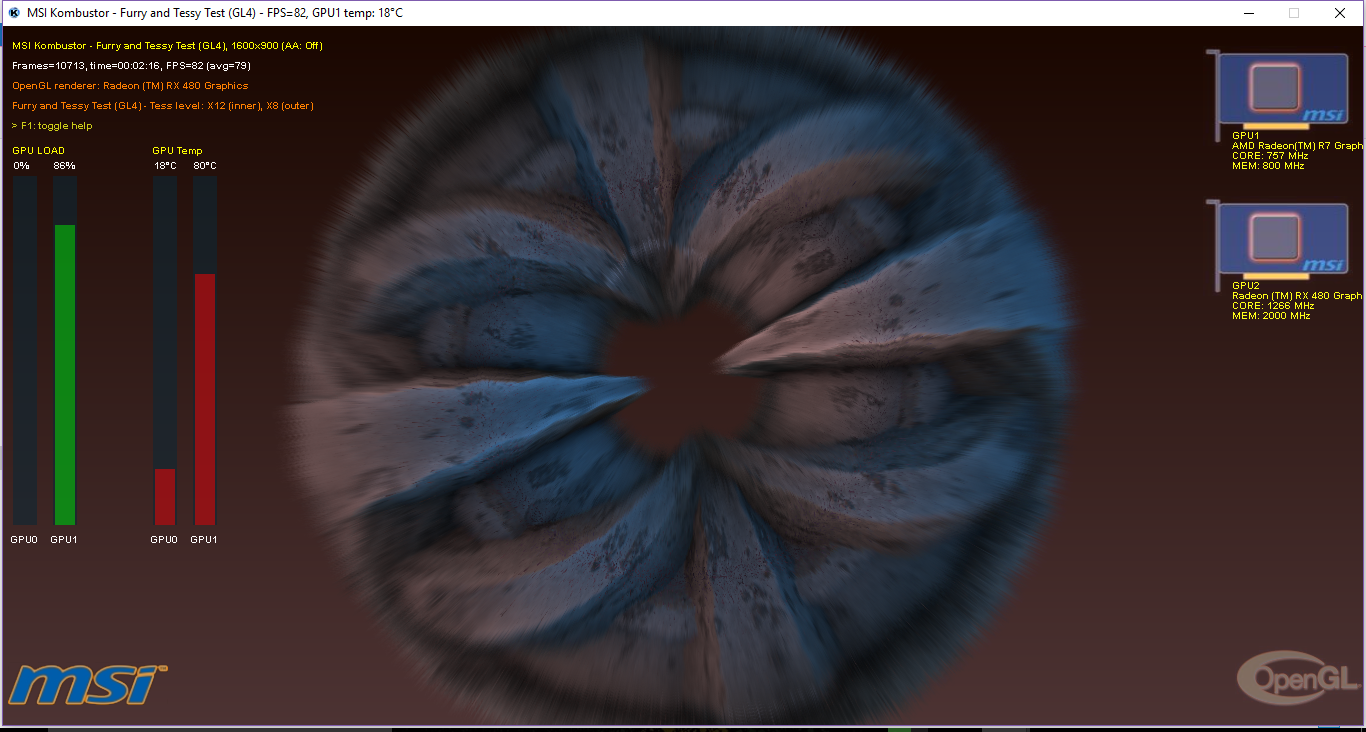Click the MSI logo at bottom left

pyautogui.click(x=88, y=685)
